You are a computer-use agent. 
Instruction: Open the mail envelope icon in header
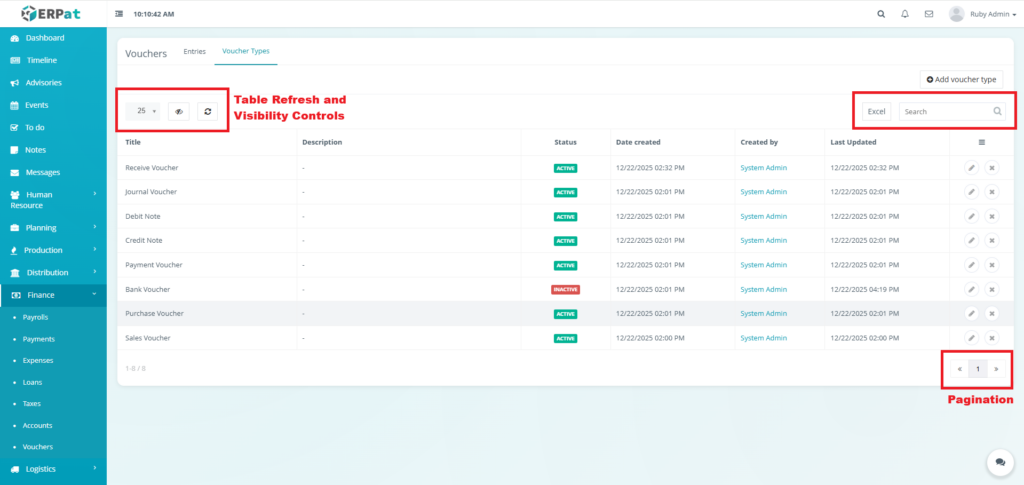point(929,14)
